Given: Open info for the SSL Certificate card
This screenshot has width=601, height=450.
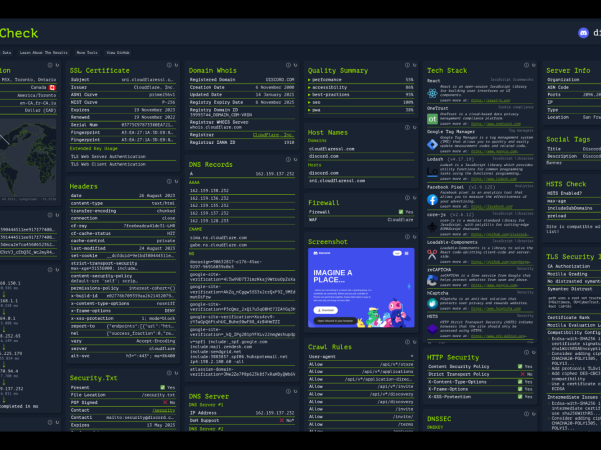Looking at the screenshot, I should click(169, 65).
